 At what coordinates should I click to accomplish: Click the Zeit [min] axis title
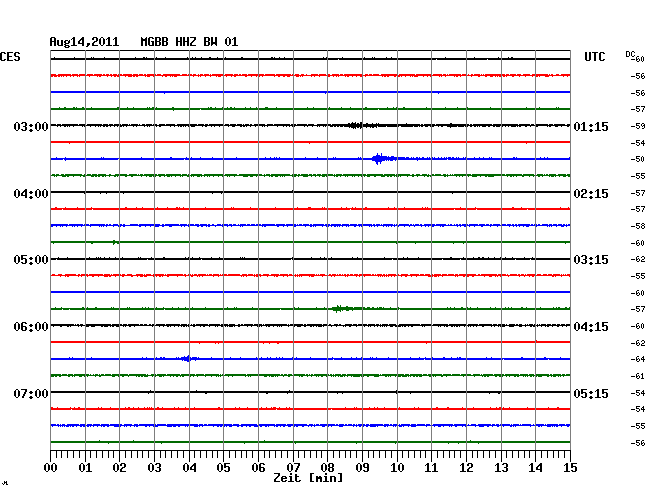(308, 478)
